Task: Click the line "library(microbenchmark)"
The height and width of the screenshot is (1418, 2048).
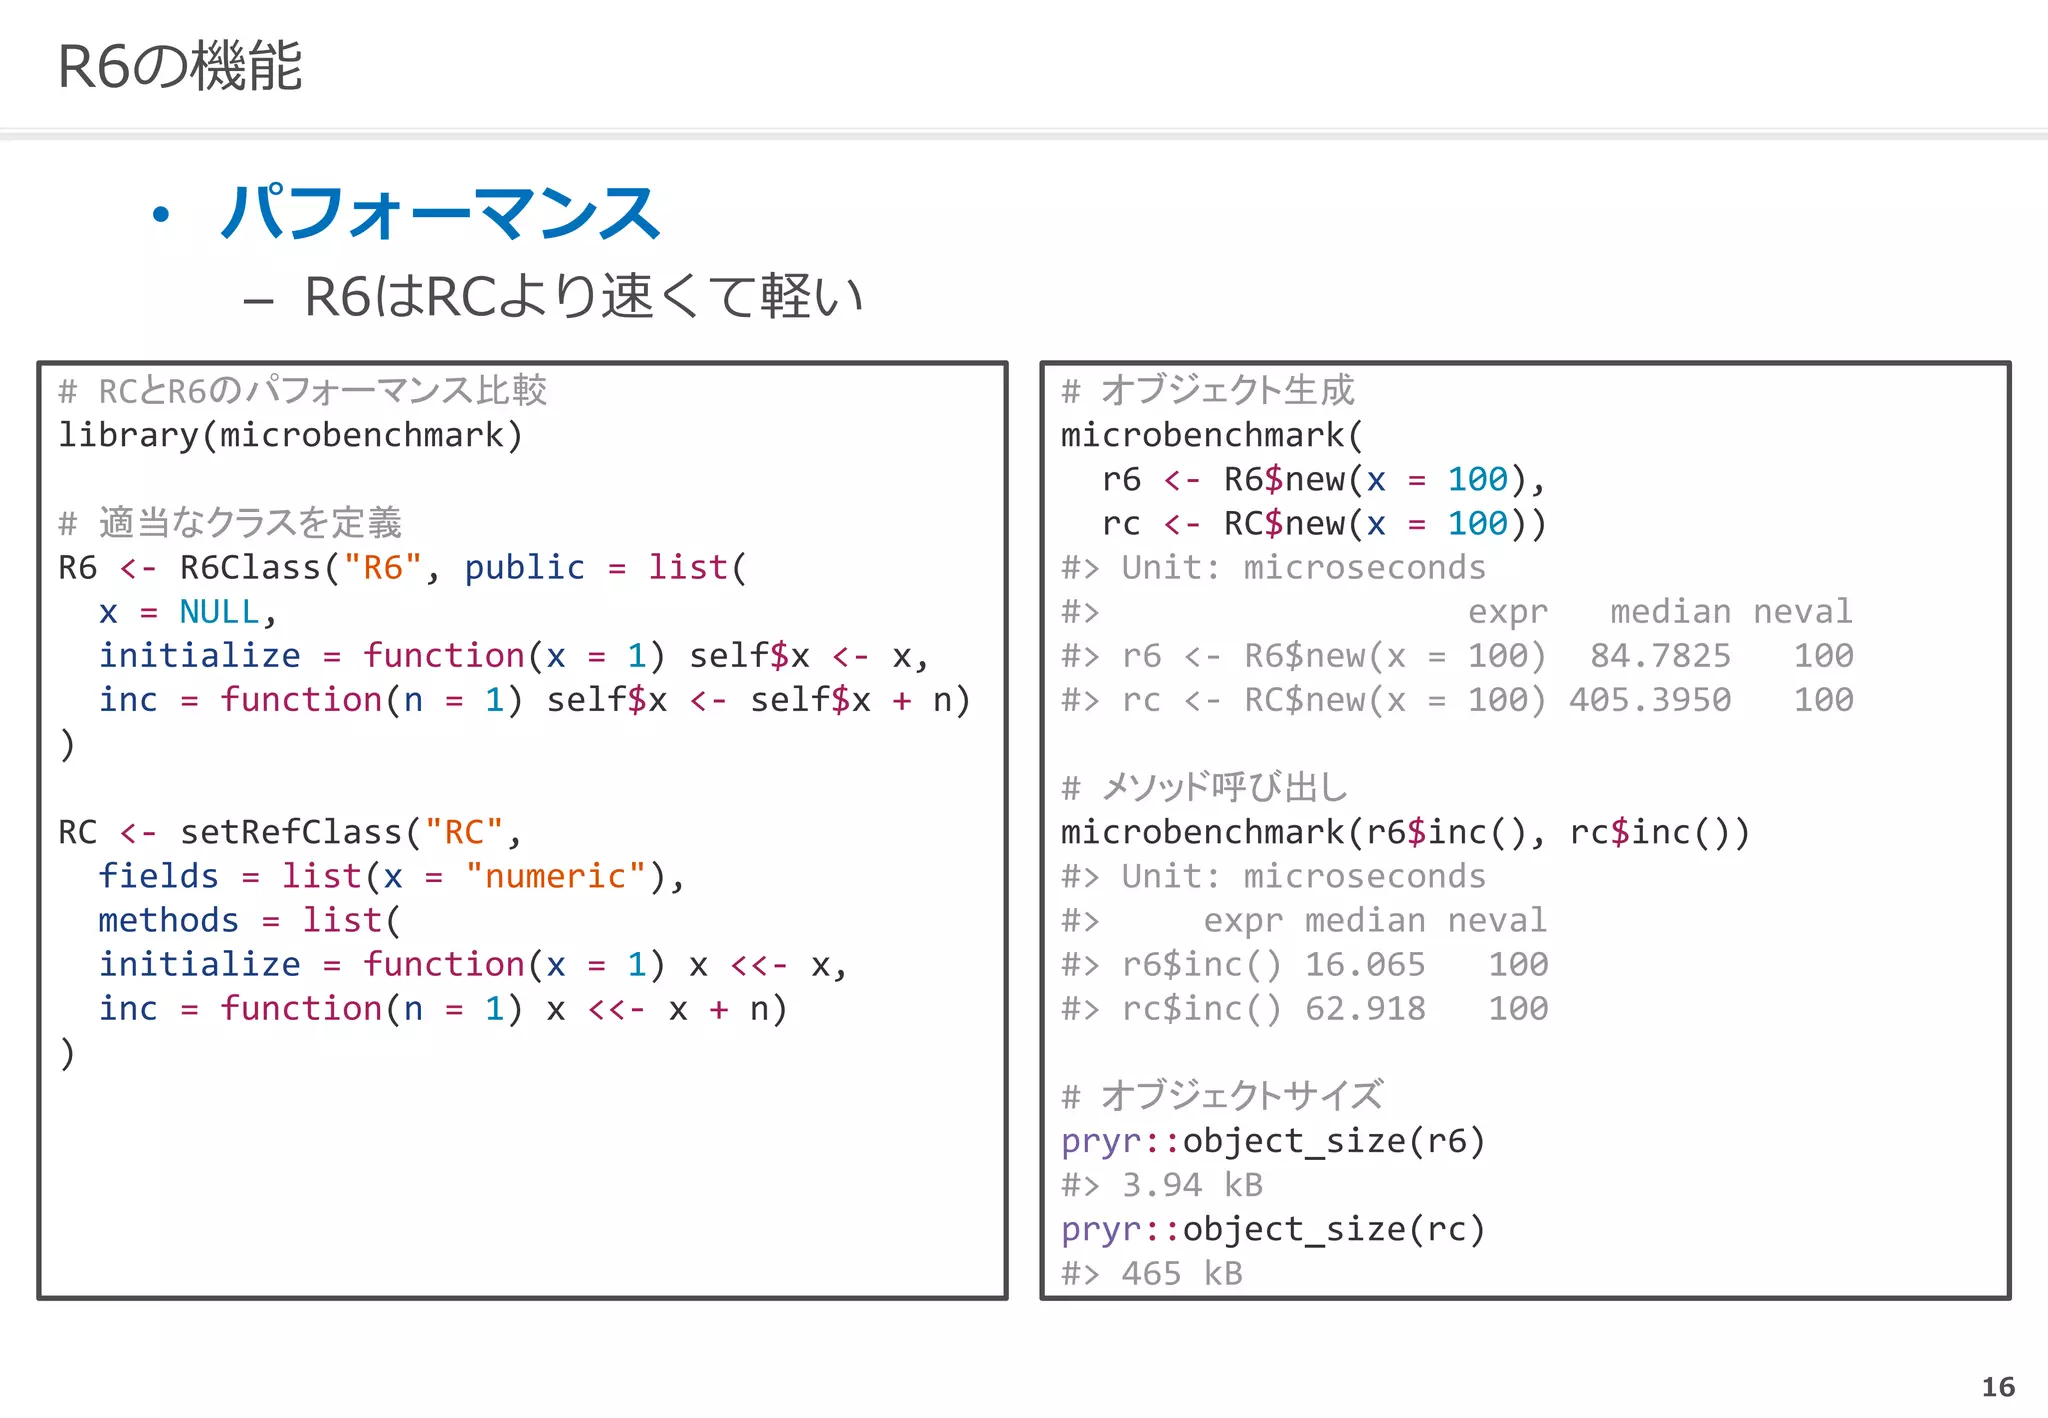Action: (x=291, y=435)
